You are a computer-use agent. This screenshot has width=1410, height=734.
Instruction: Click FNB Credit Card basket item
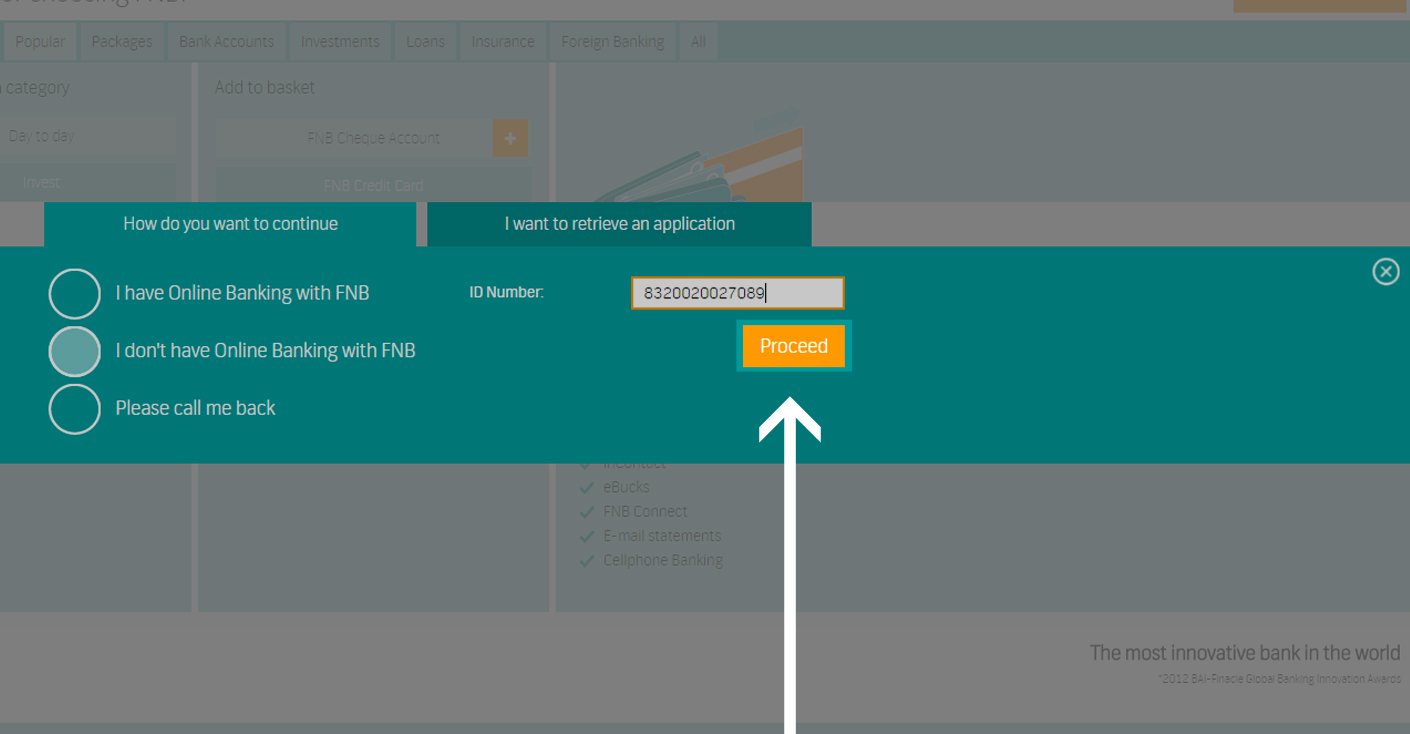(x=373, y=185)
